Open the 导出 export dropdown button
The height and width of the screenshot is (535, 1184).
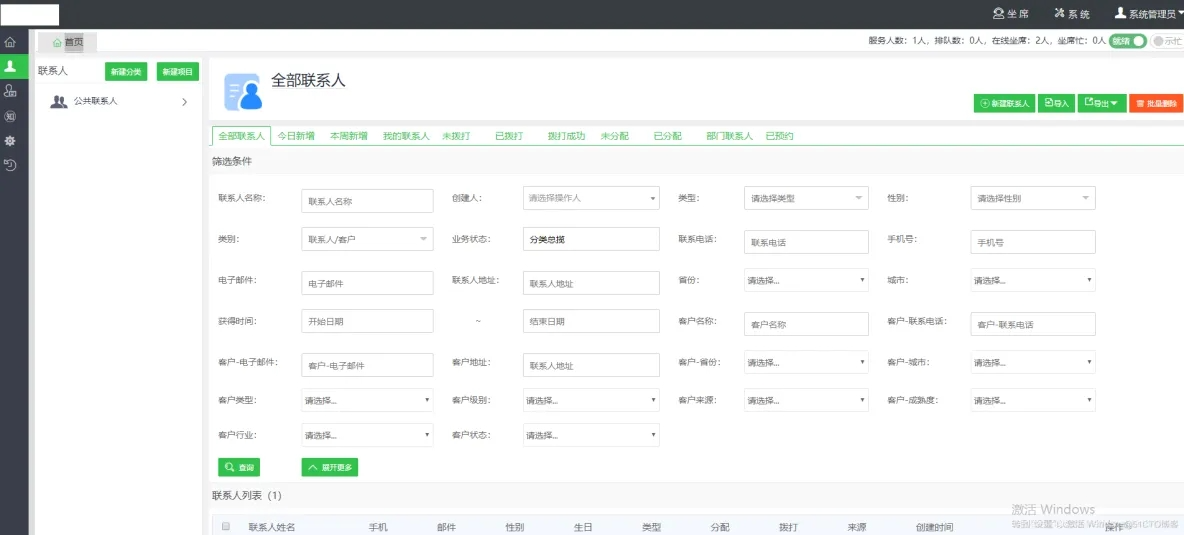1102,103
